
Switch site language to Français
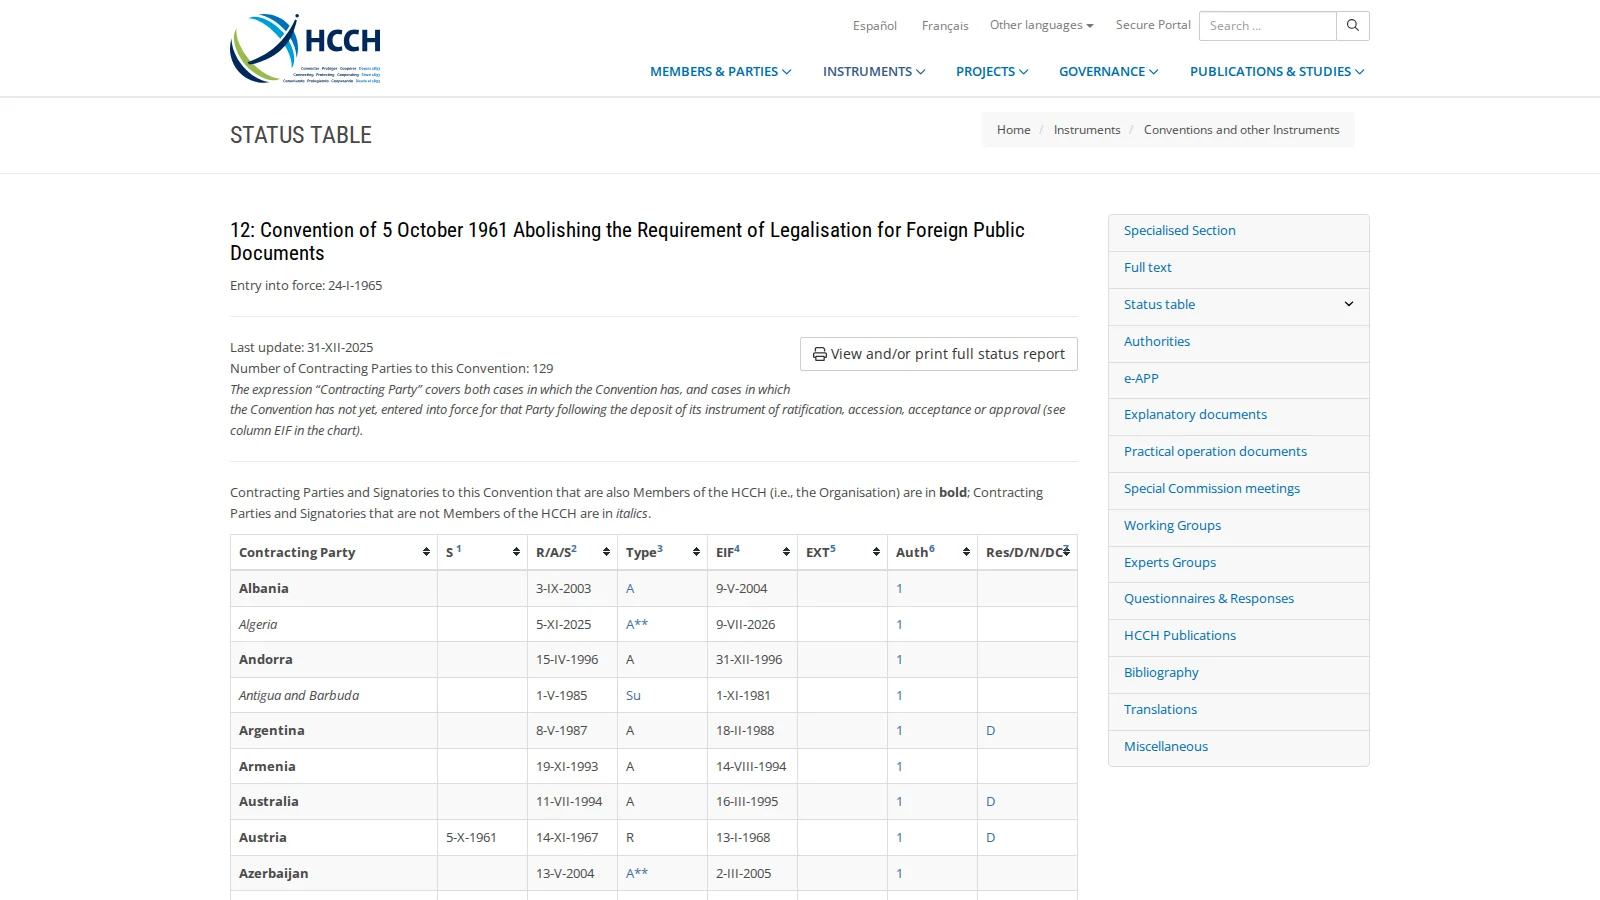[945, 26]
